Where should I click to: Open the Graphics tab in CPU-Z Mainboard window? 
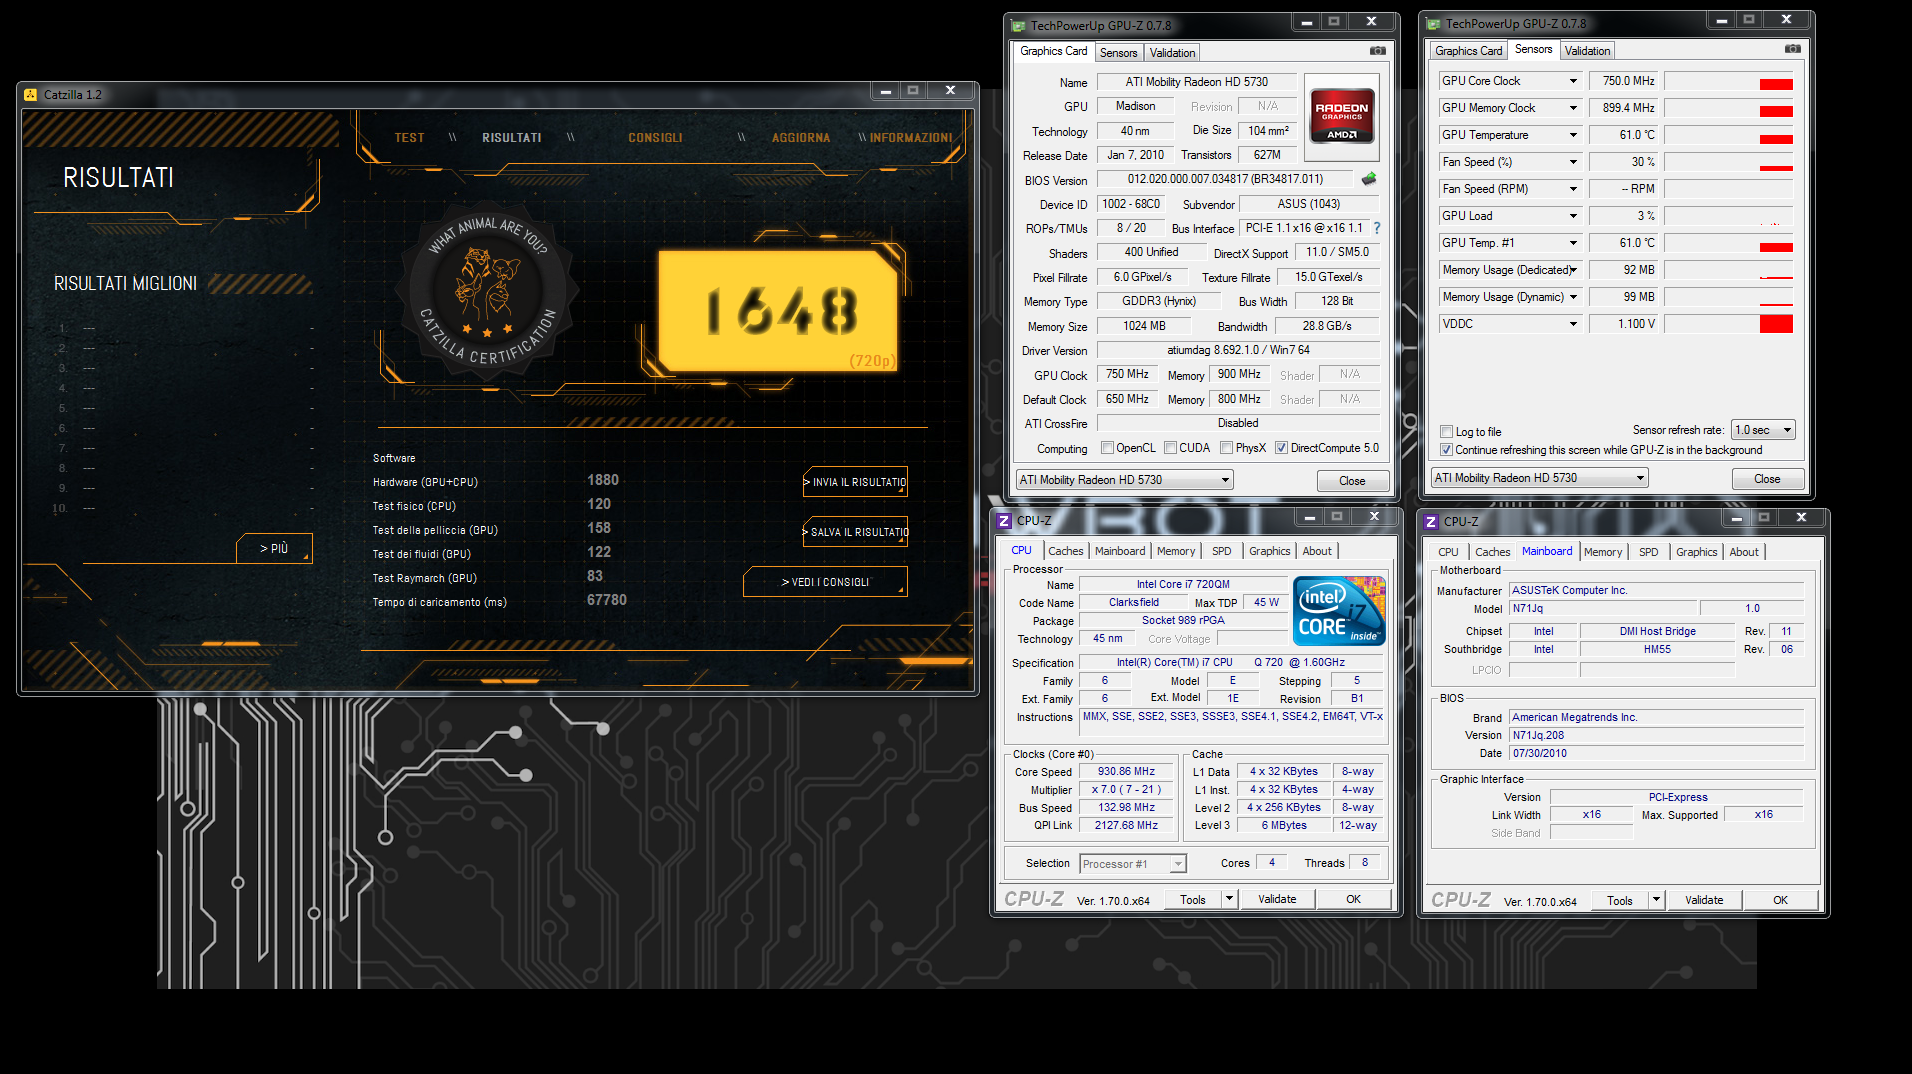pyautogui.click(x=1697, y=552)
